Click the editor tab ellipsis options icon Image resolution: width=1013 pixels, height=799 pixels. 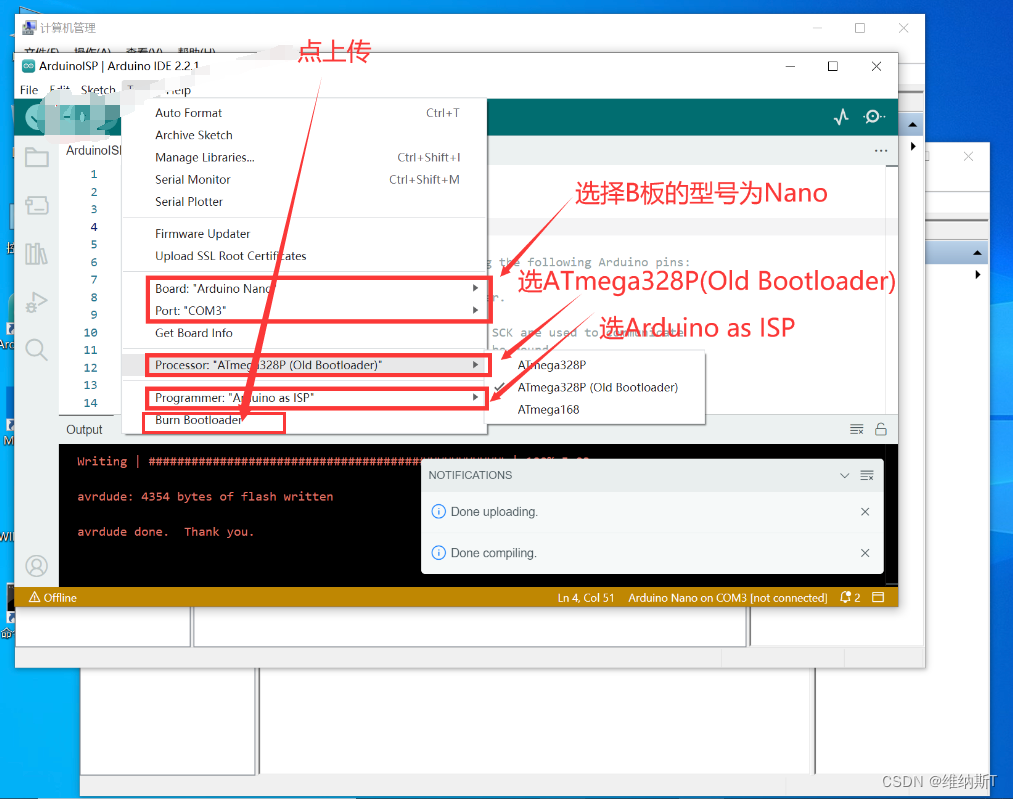[x=881, y=150]
